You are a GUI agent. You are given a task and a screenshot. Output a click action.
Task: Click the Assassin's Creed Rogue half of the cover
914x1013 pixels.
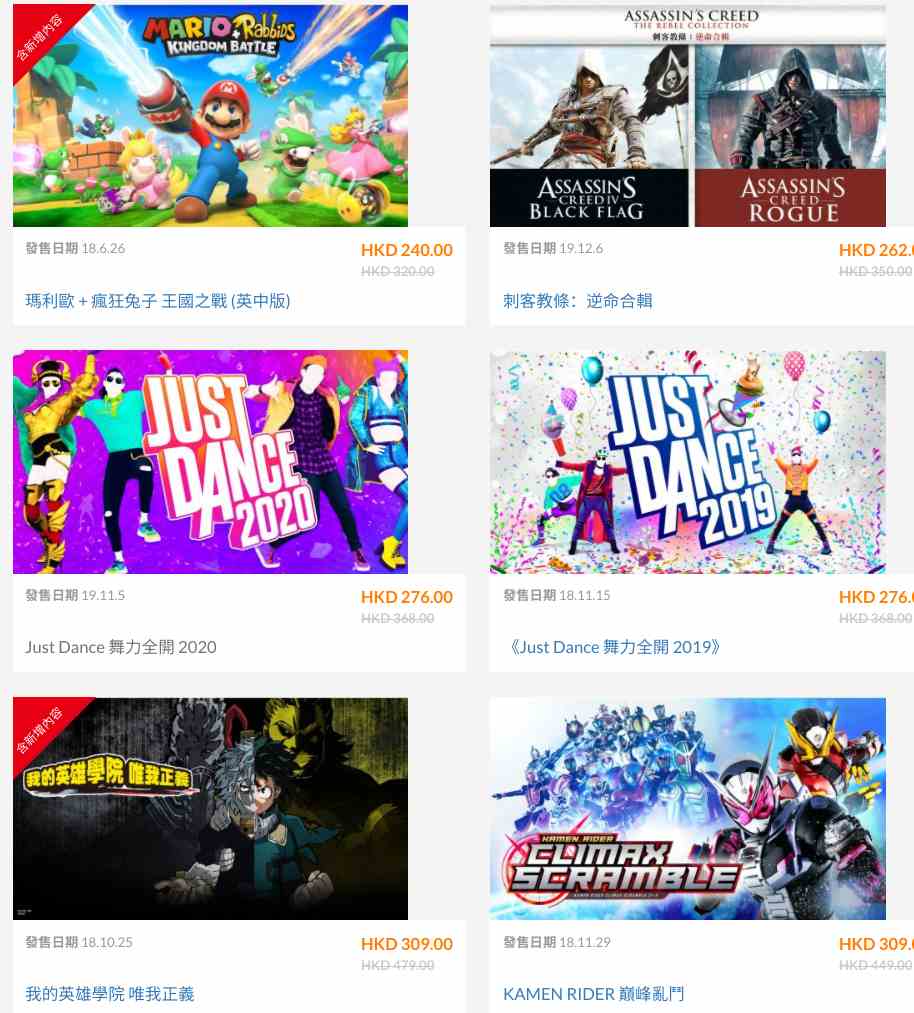coord(790,135)
